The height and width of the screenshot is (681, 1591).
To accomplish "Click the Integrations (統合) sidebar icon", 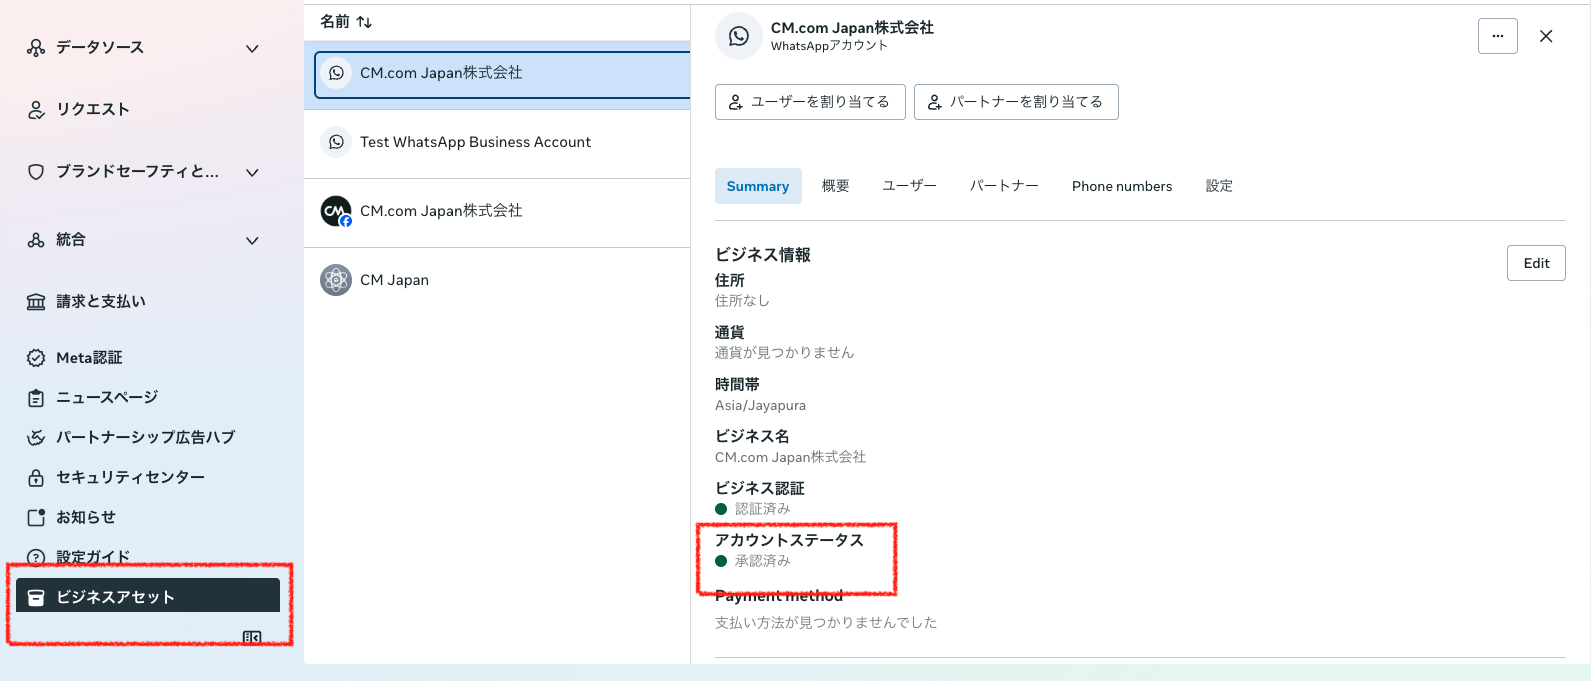I will (x=36, y=240).
